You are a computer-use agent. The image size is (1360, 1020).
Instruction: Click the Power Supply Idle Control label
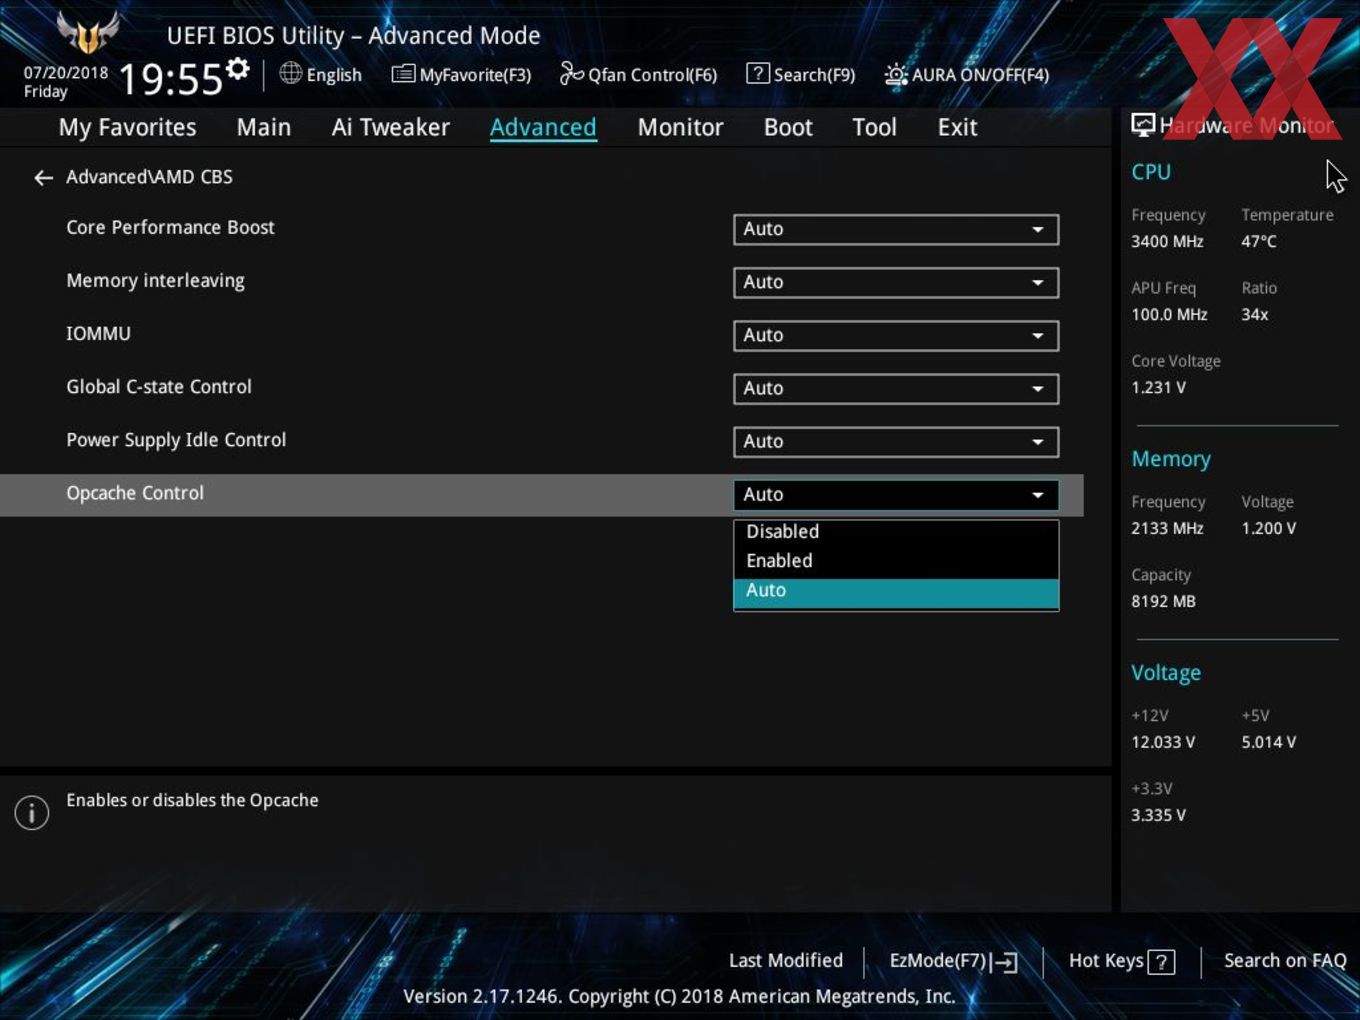pos(176,440)
